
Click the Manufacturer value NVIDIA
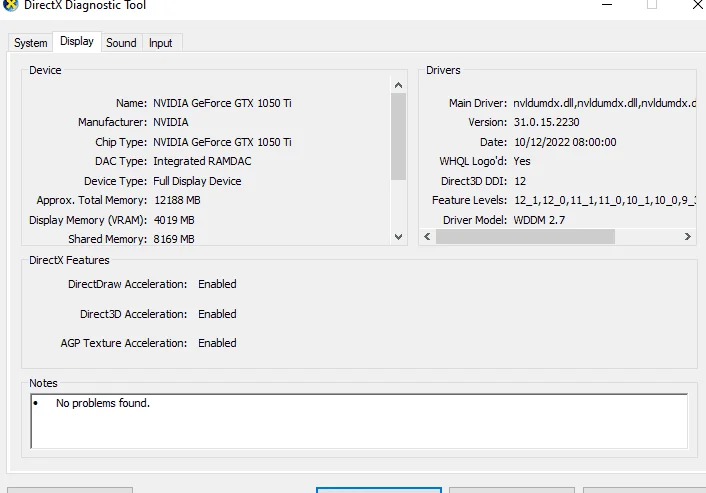tap(171, 122)
